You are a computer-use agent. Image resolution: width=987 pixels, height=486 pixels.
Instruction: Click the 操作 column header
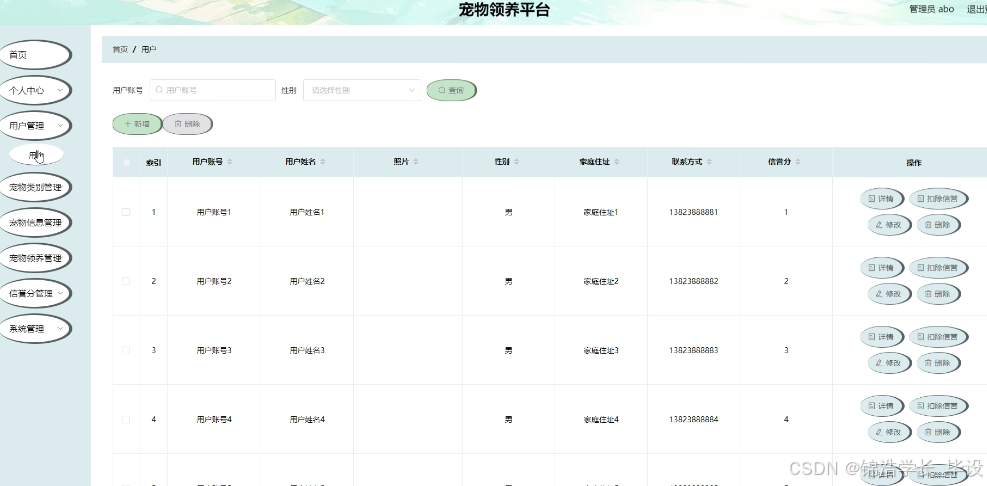[x=914, y=162]
